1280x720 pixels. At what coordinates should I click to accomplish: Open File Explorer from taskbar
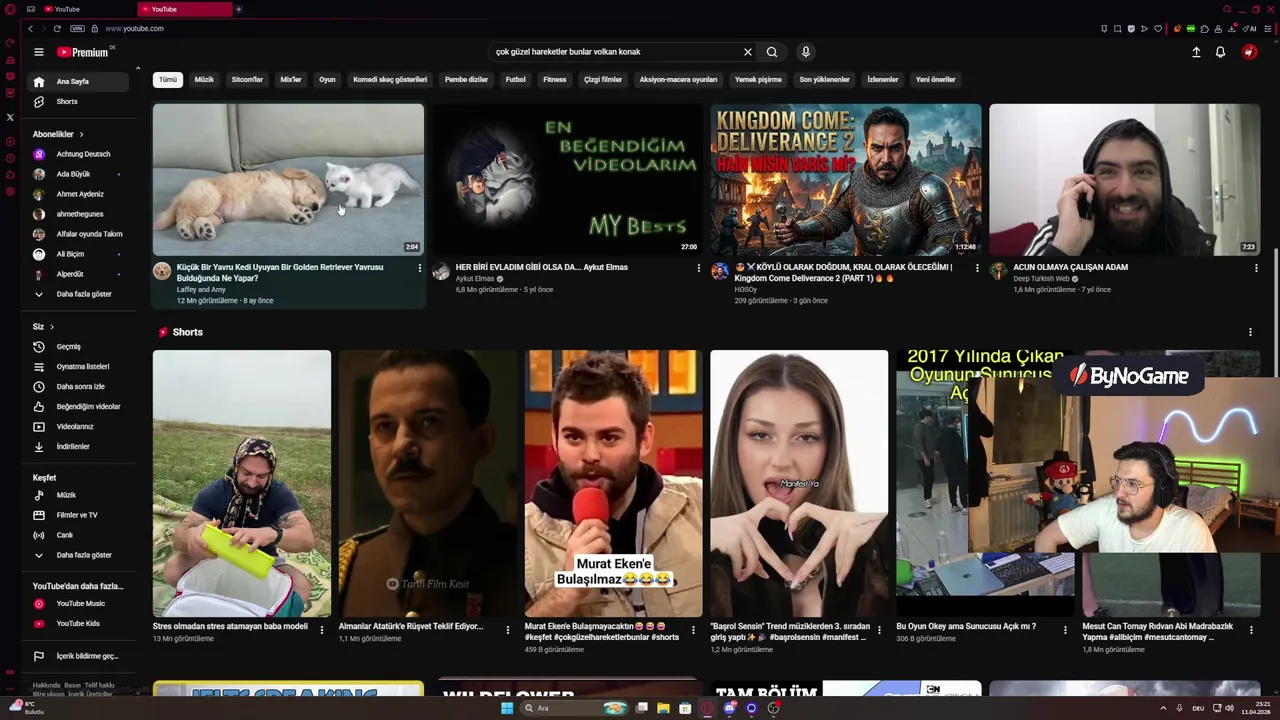tap(663, 708)
